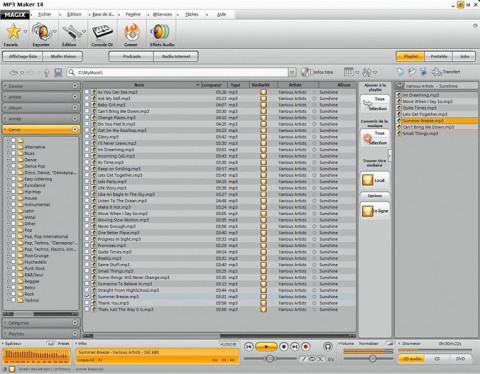Uncheck Summer Breeze.mp3 checkbox
The height and width of the screenshot is (374, 480).
pos(87,296)
